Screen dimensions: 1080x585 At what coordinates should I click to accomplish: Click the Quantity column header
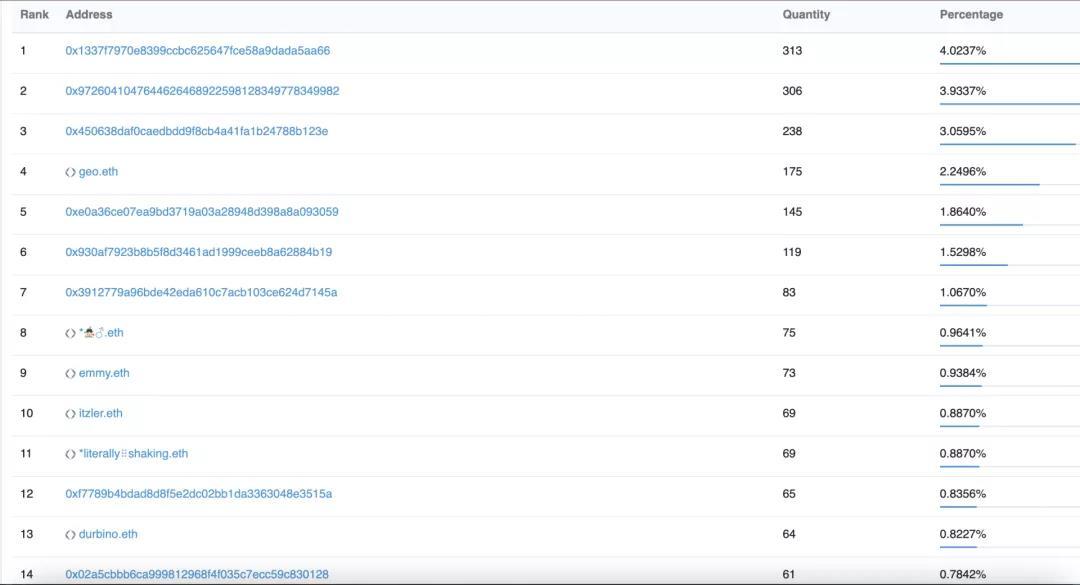pos(806,15)
